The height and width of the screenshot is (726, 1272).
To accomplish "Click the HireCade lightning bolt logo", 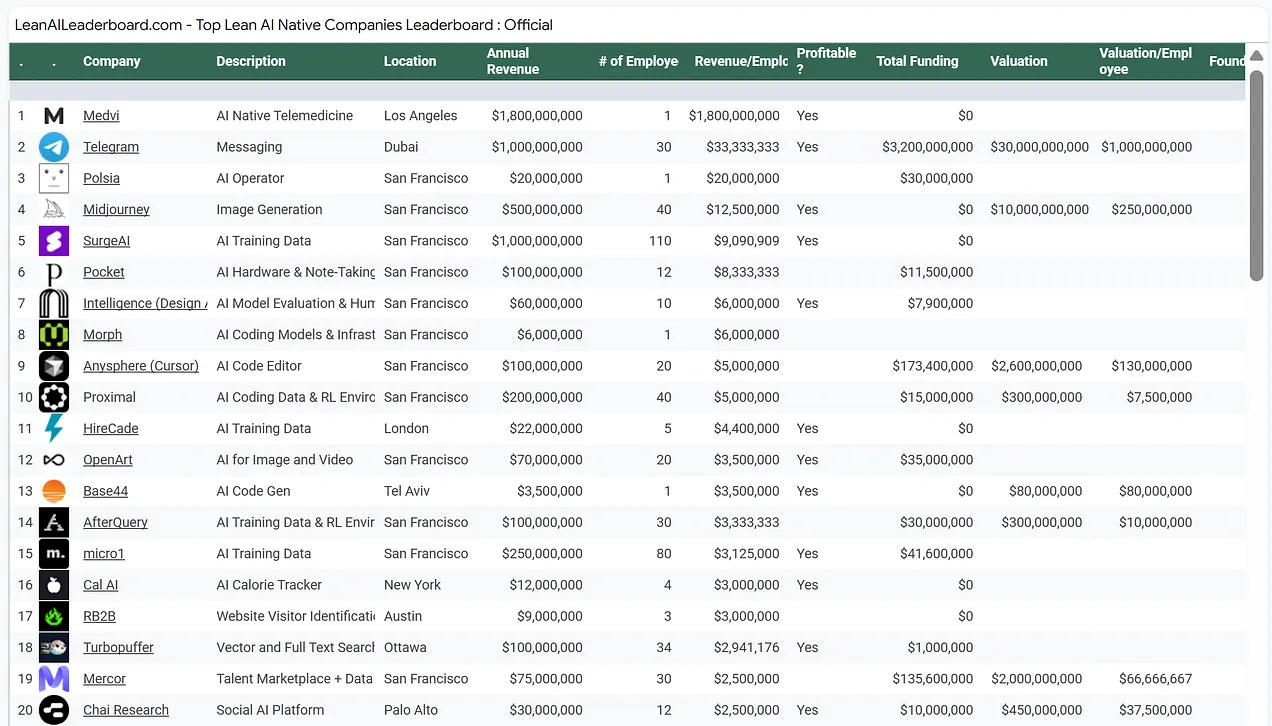I will [x=54, y=428].
